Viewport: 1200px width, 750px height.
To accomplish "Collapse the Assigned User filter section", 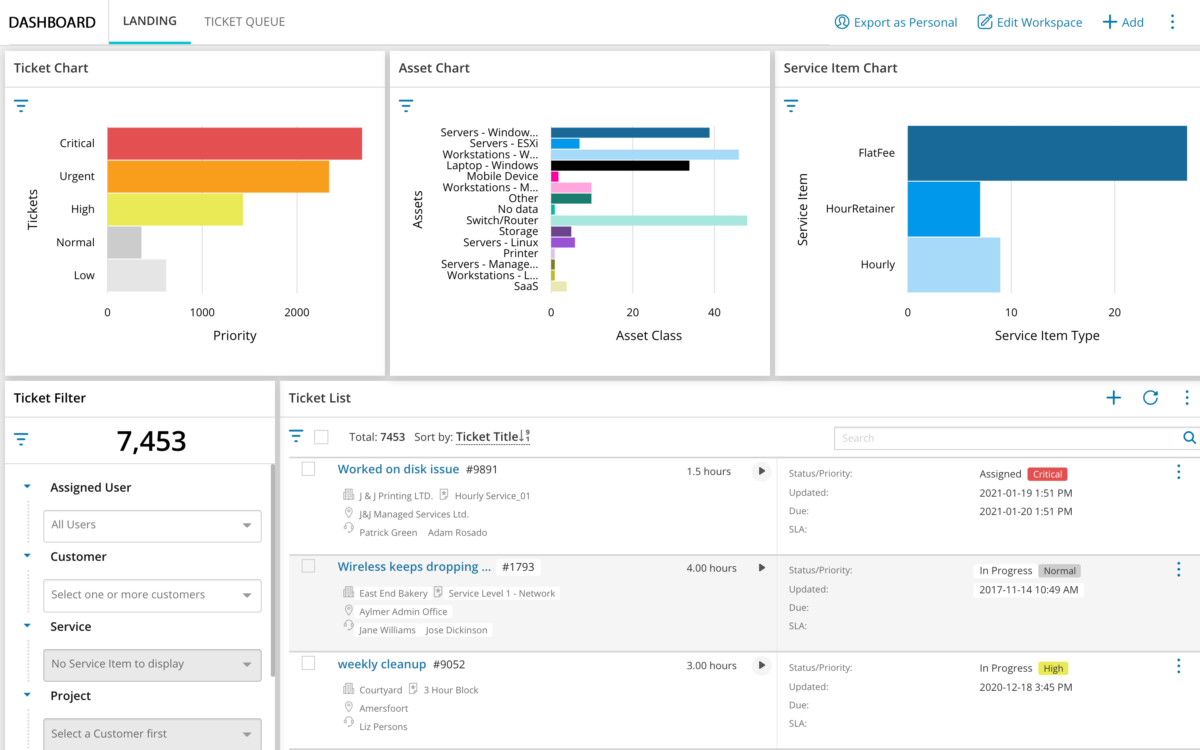I will (26, 487).
